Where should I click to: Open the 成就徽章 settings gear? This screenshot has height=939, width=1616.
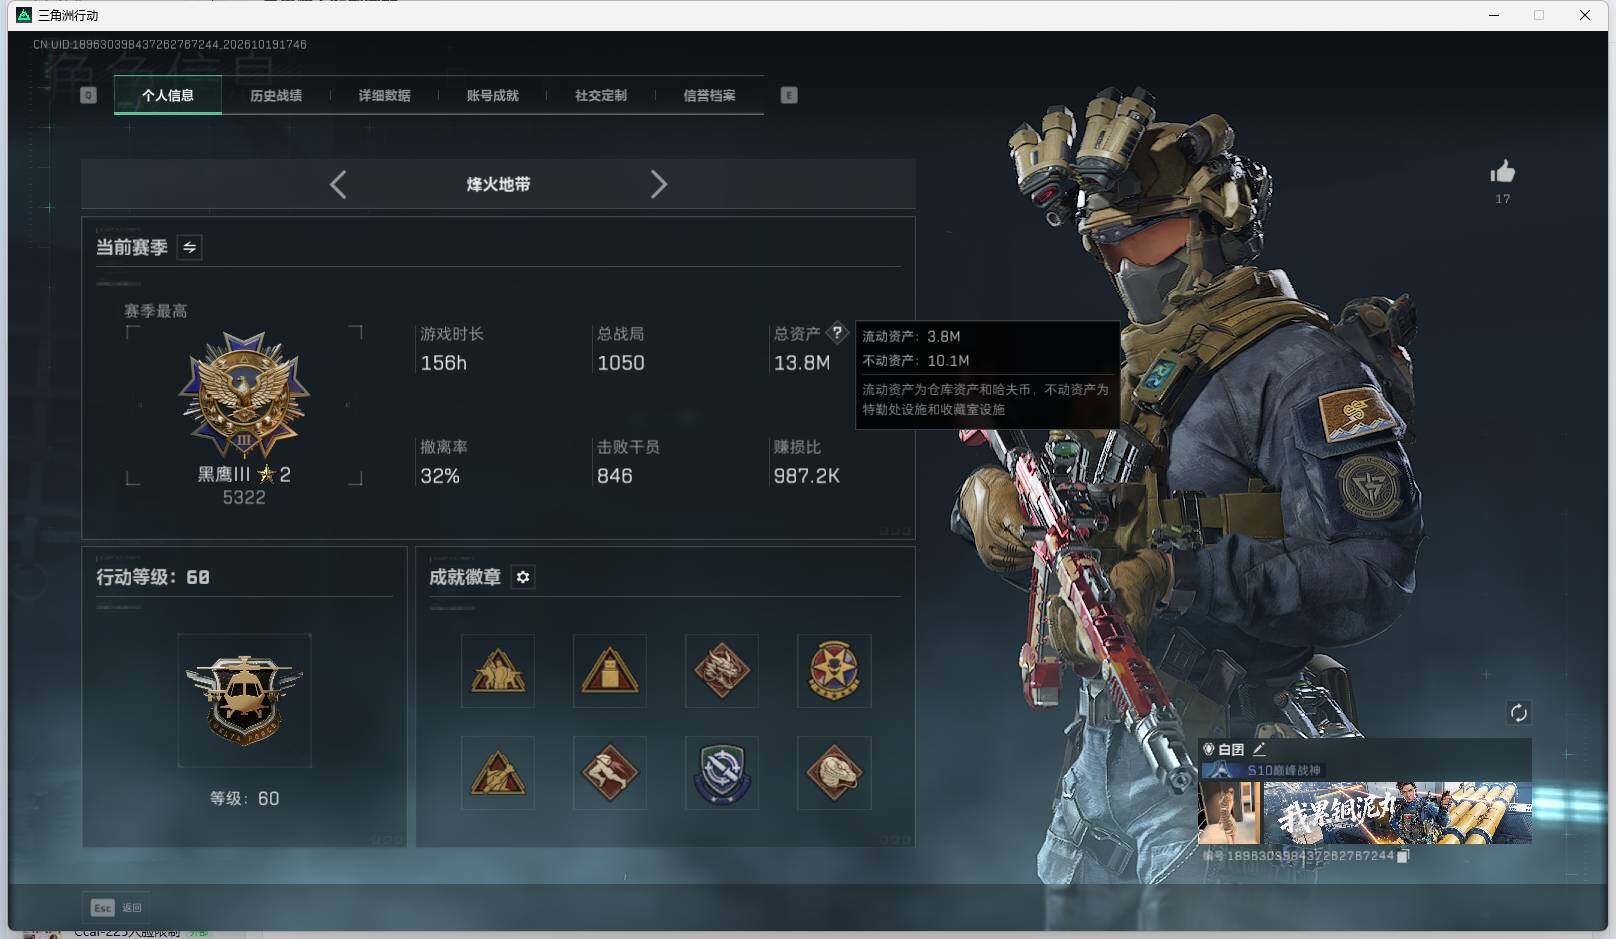pos(523,577)
